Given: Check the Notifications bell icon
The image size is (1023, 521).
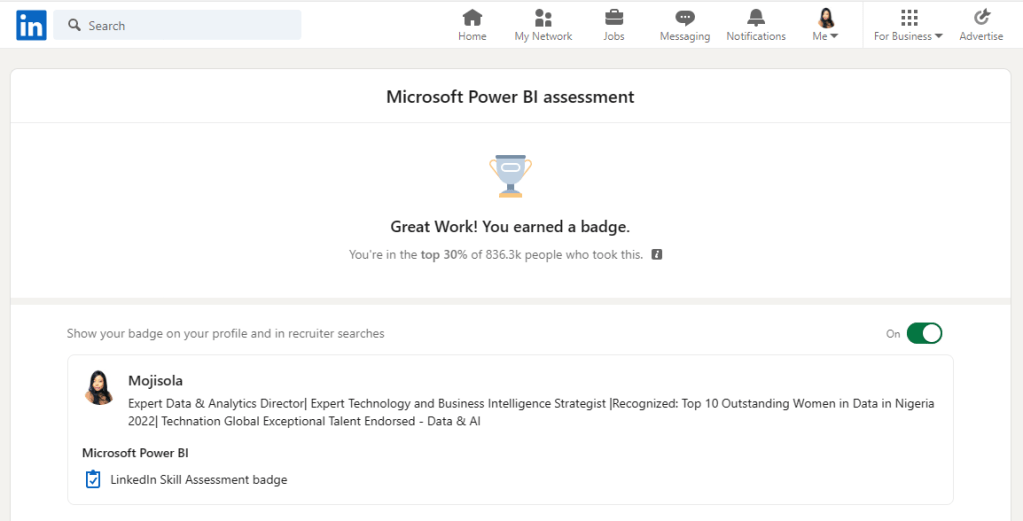Looking at the screenshot, I should pyautogui.click(x=756, y=18).
